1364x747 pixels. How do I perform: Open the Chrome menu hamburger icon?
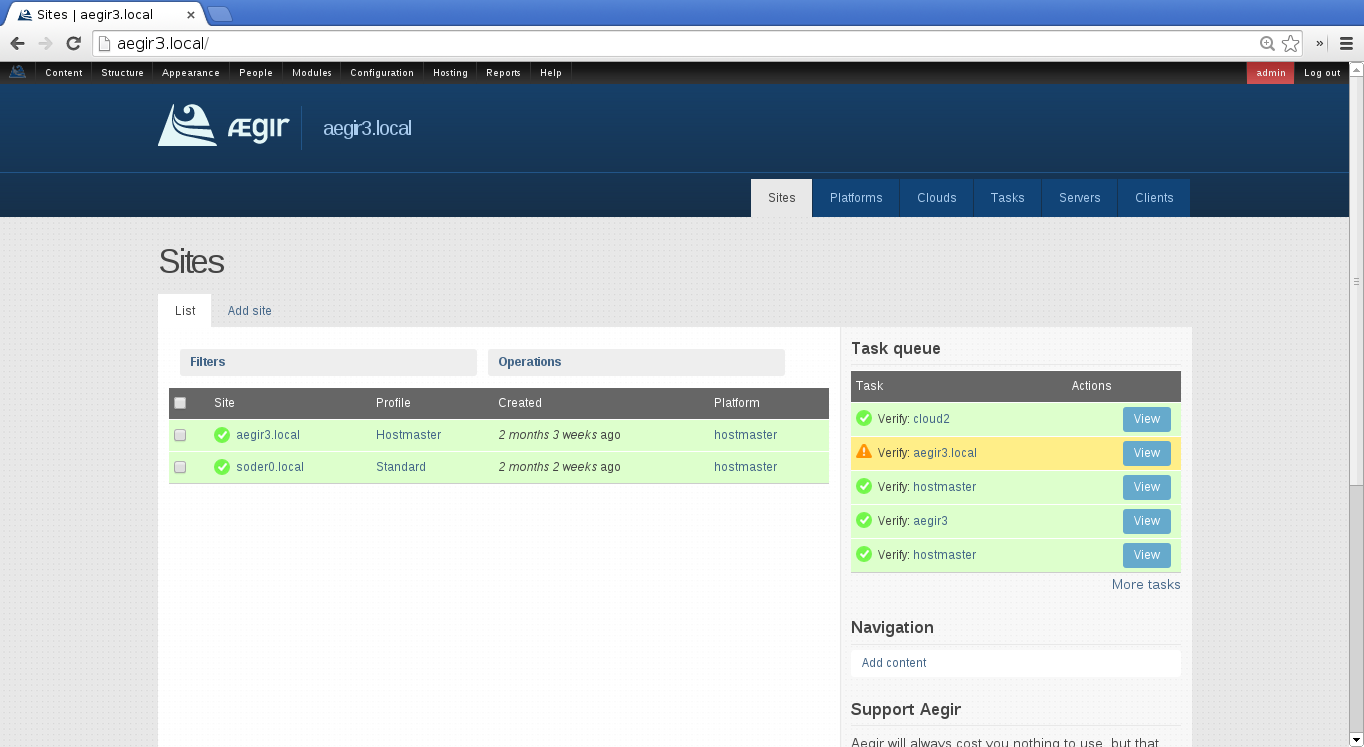click(x=1346, y=43)
